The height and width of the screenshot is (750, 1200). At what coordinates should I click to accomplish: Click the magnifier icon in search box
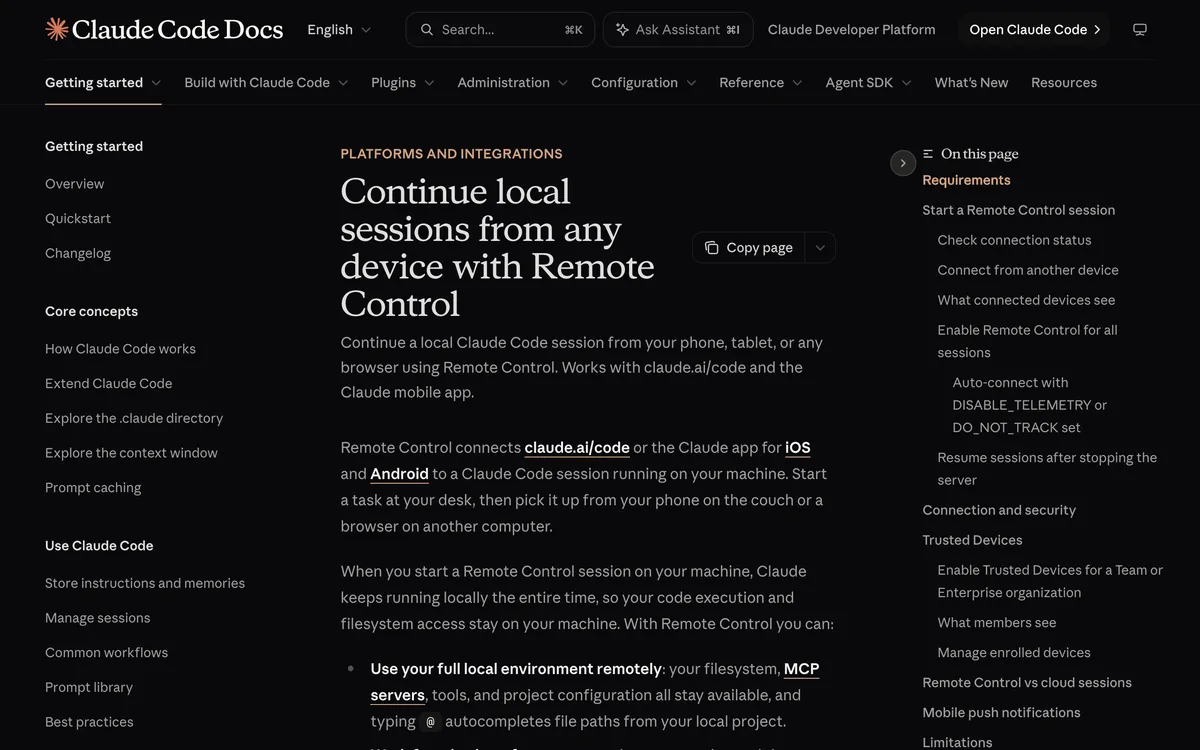(427, 30)
